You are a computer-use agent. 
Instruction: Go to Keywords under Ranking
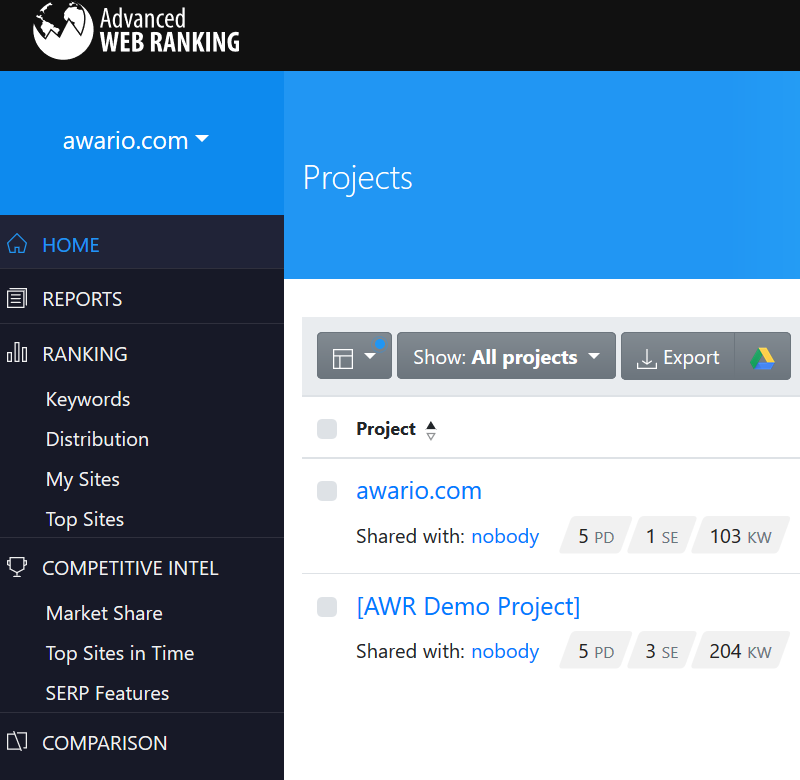(x=88, y=399)
